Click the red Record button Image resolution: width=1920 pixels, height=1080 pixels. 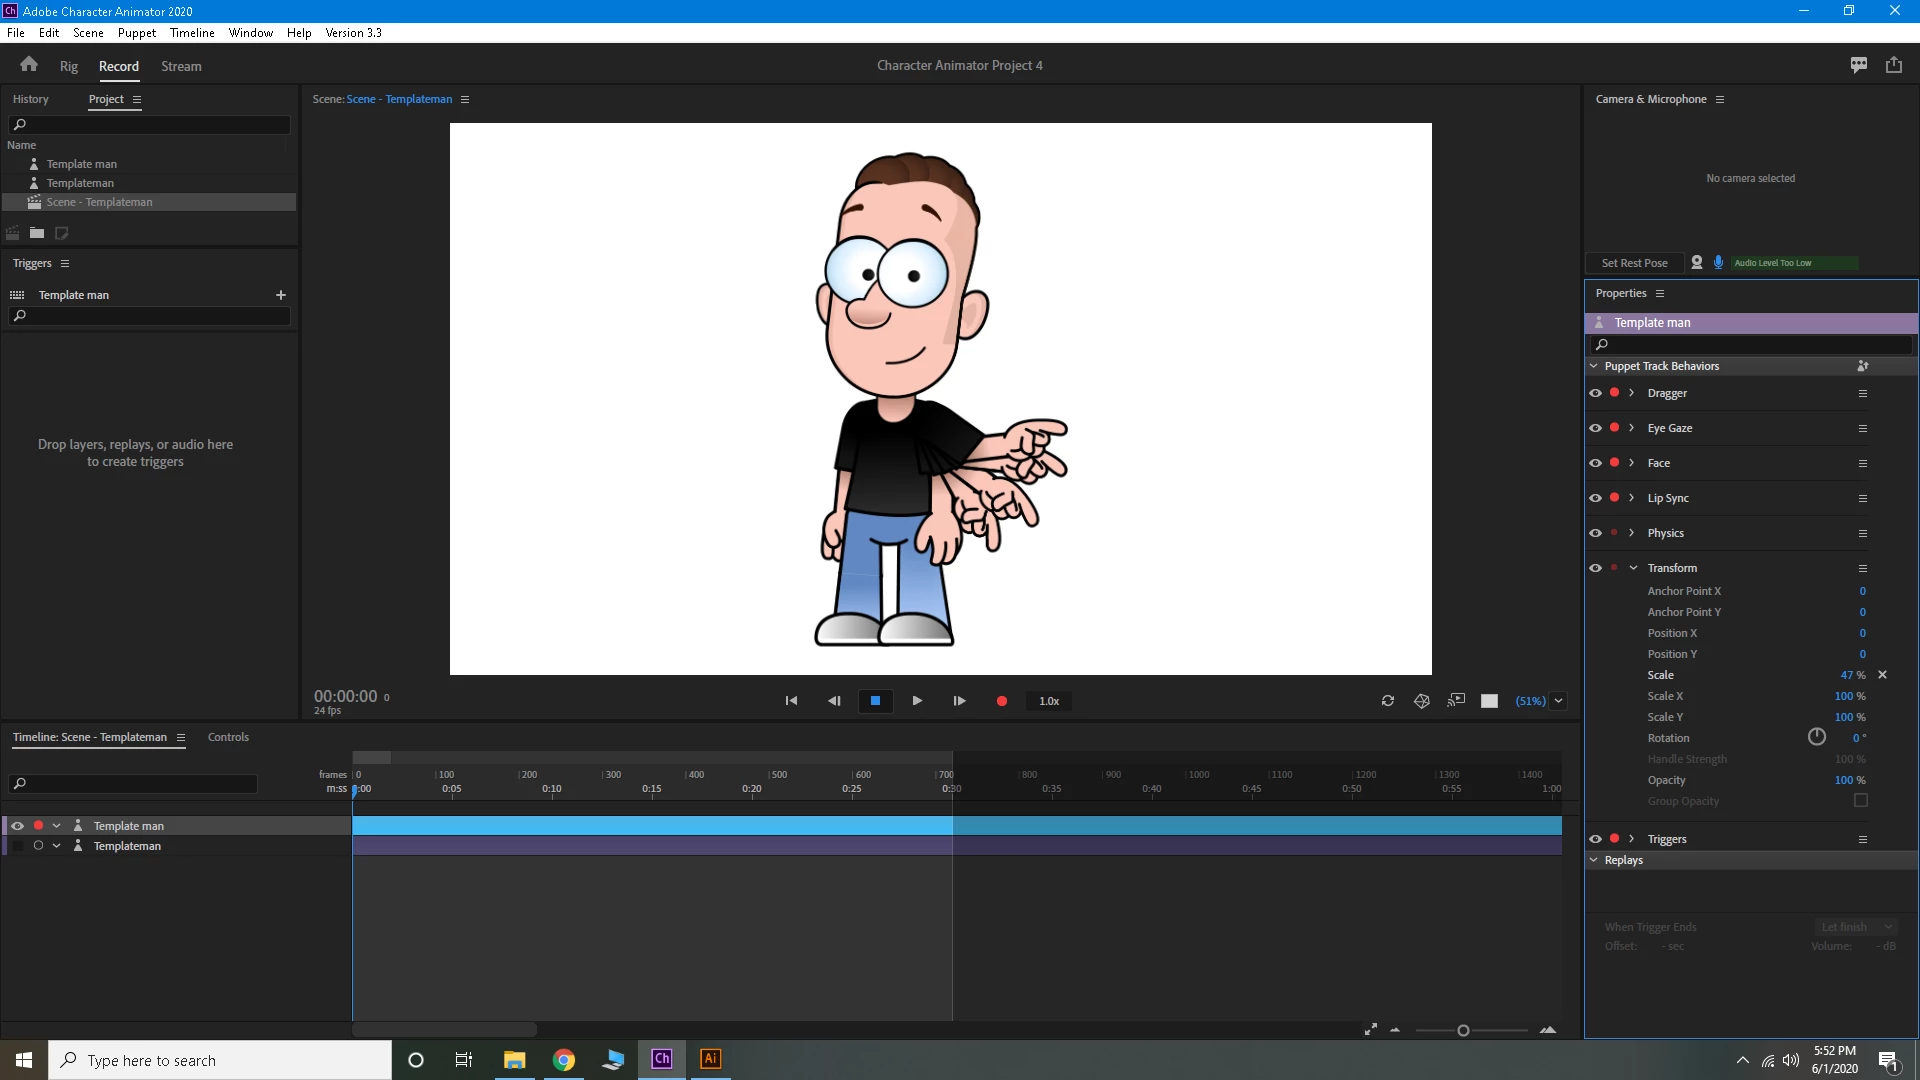1001,701
